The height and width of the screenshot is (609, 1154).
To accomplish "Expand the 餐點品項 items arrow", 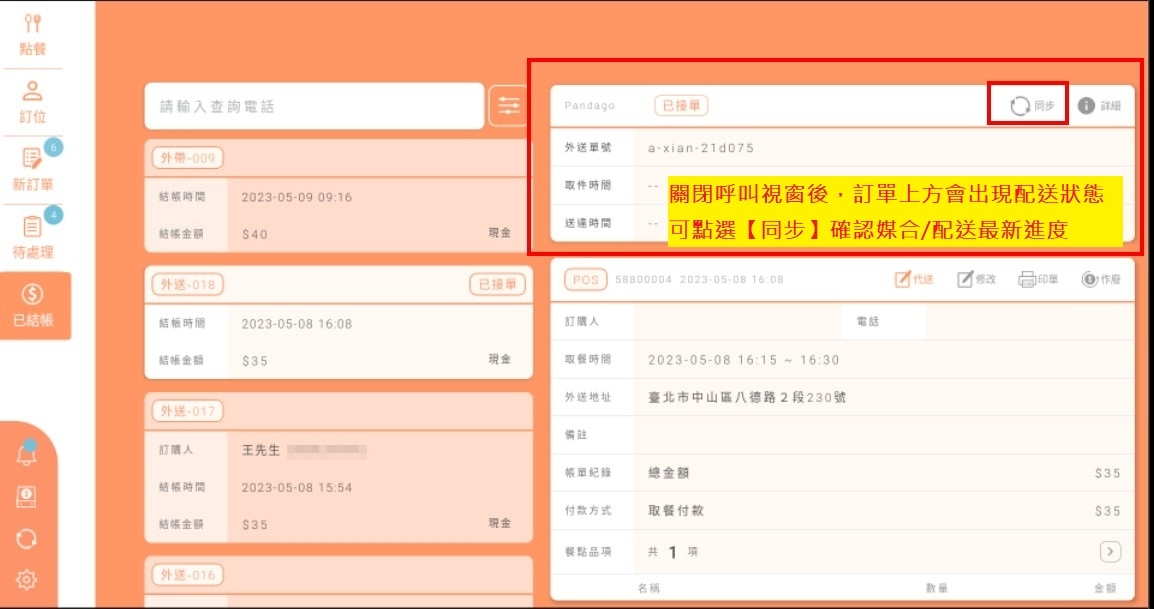I will click(1109, 551).
